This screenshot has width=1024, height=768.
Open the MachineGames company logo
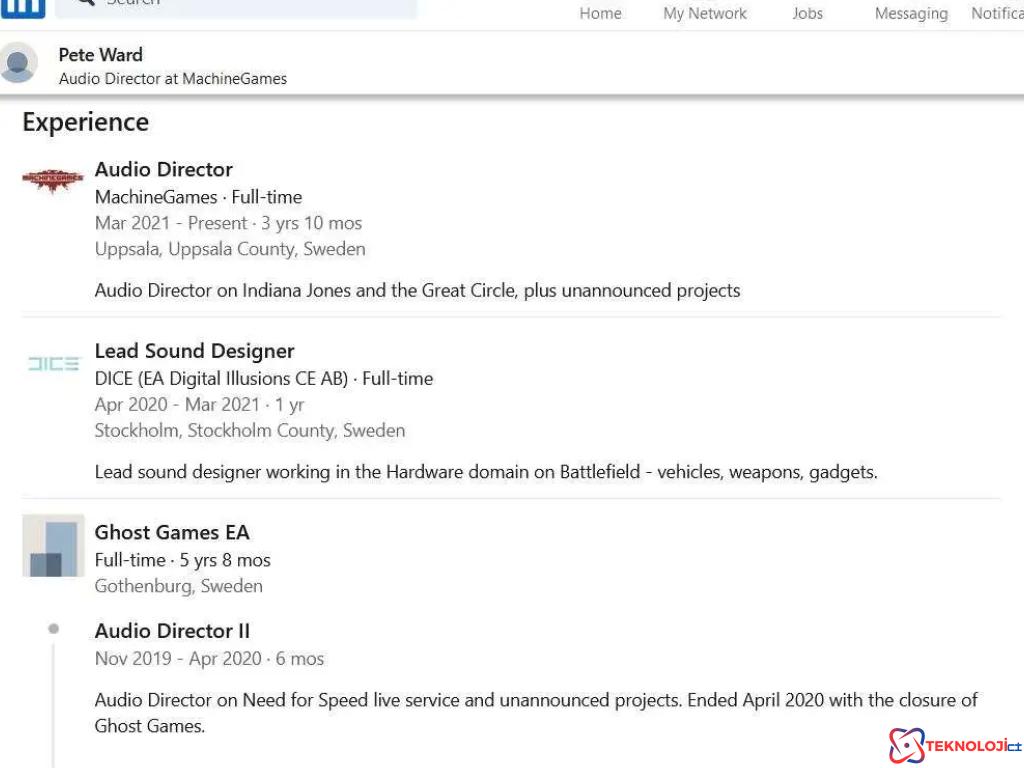(x=52, y=180)
